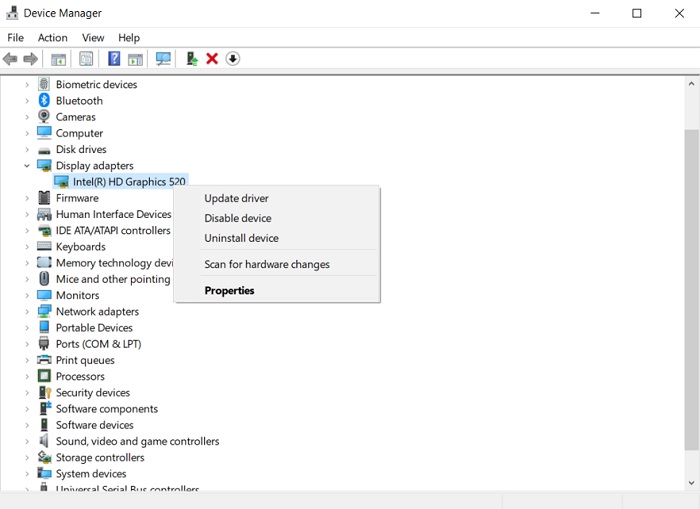
Task: Open the View menu
Action: click(93, 38)
